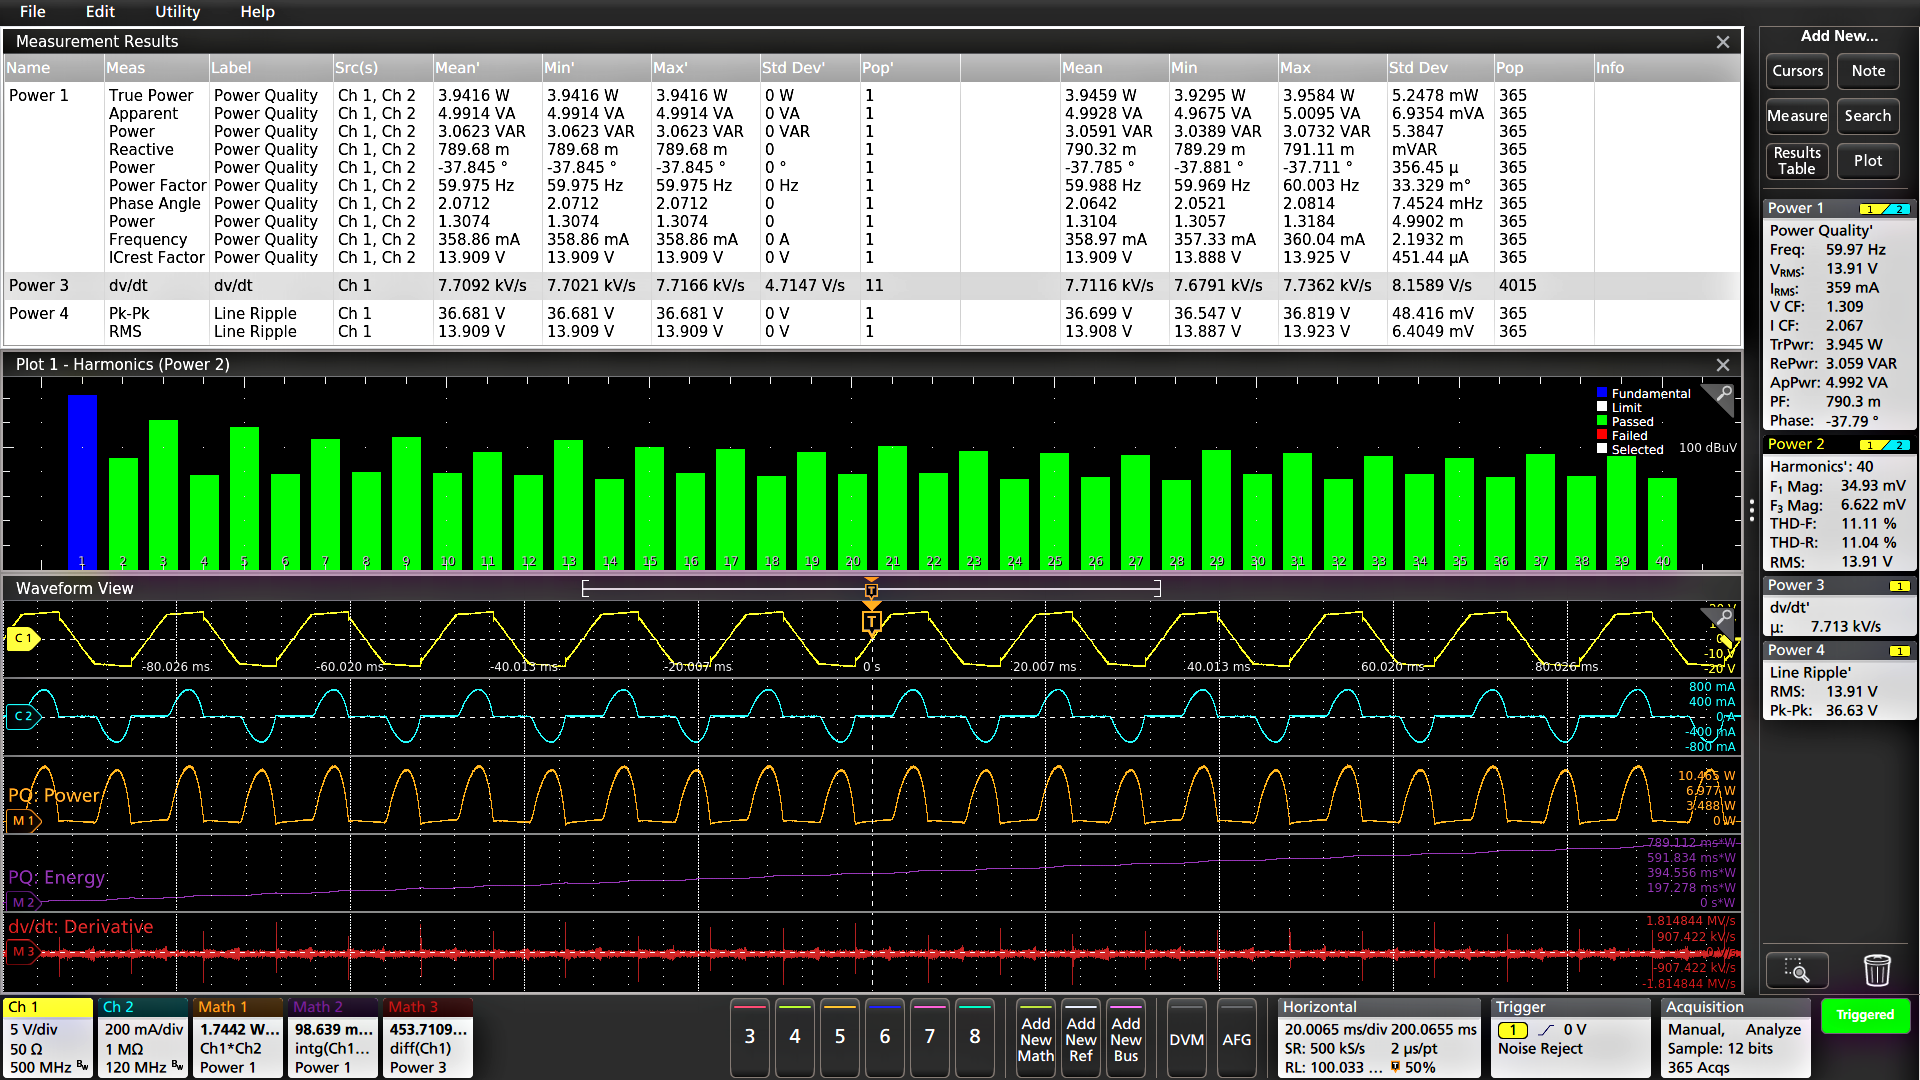1920x1080 pixels.
Task: Open the Utility menu
Action: click(x=177, y=12)
